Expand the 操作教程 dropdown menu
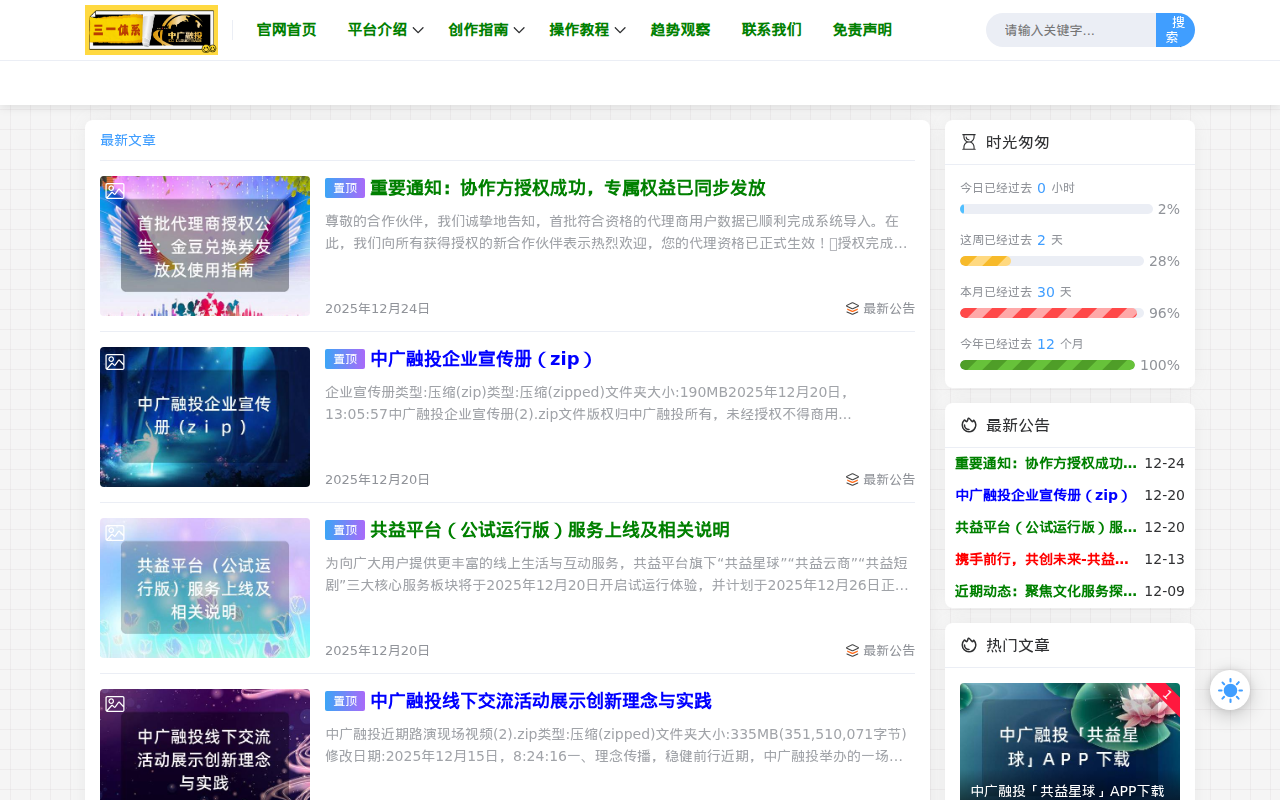 580,29
